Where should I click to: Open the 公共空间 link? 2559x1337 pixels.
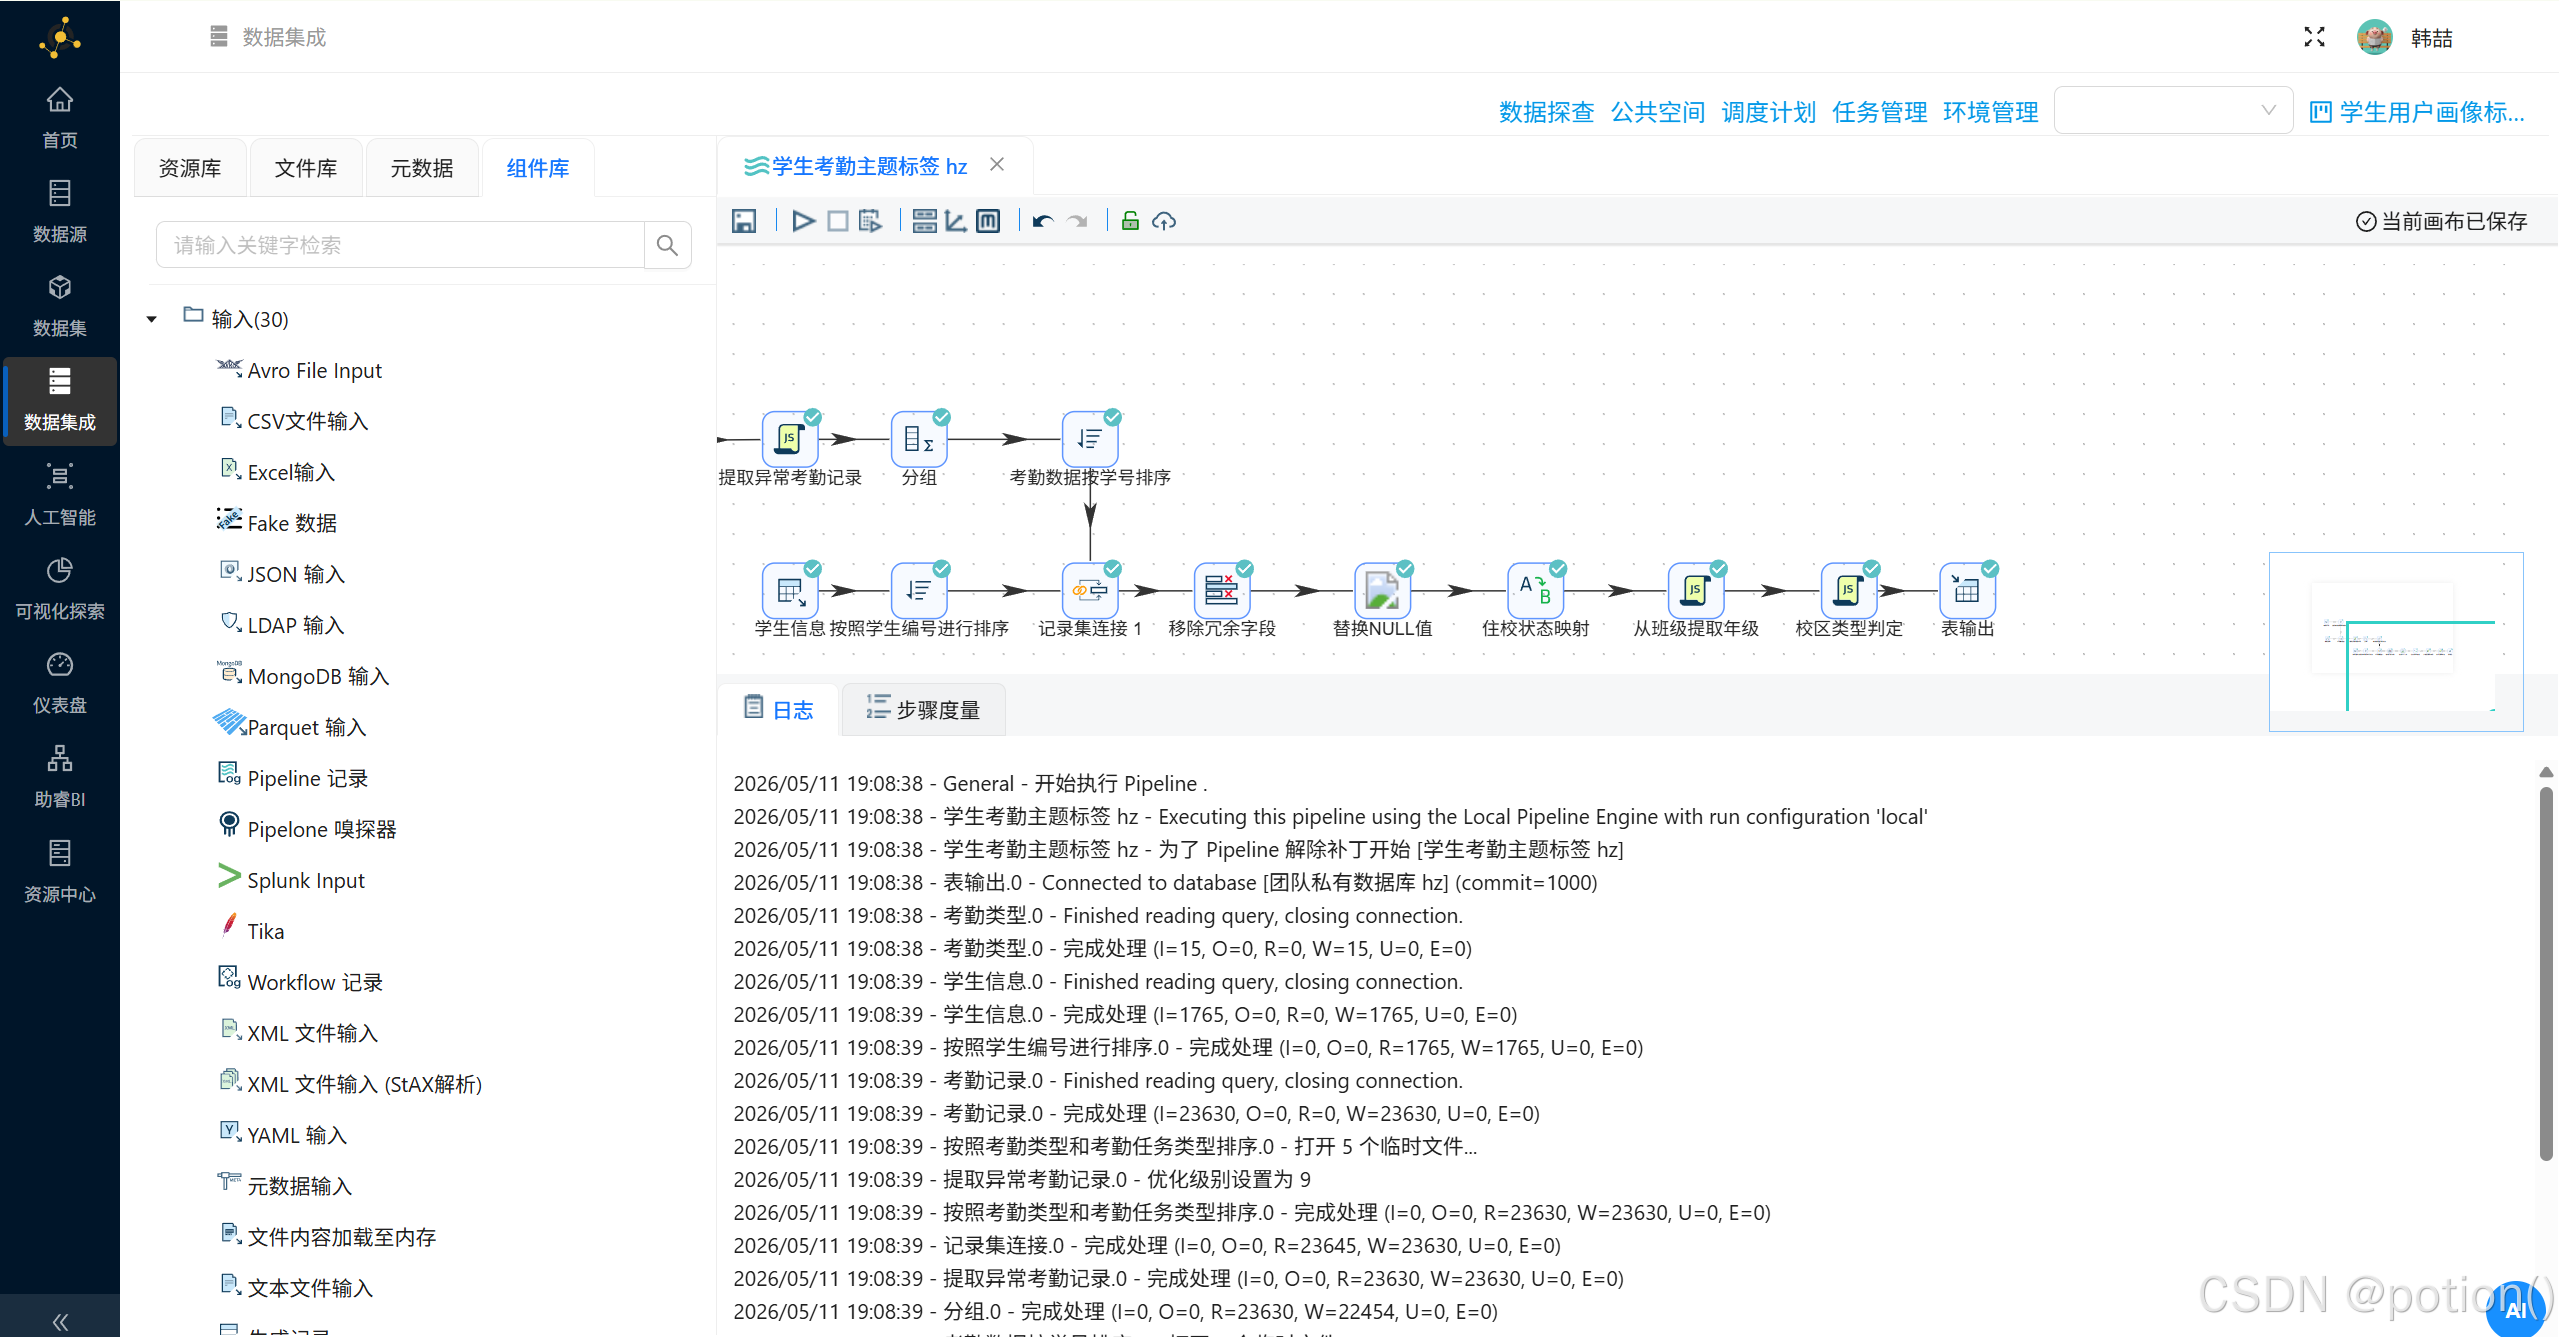1658,112
